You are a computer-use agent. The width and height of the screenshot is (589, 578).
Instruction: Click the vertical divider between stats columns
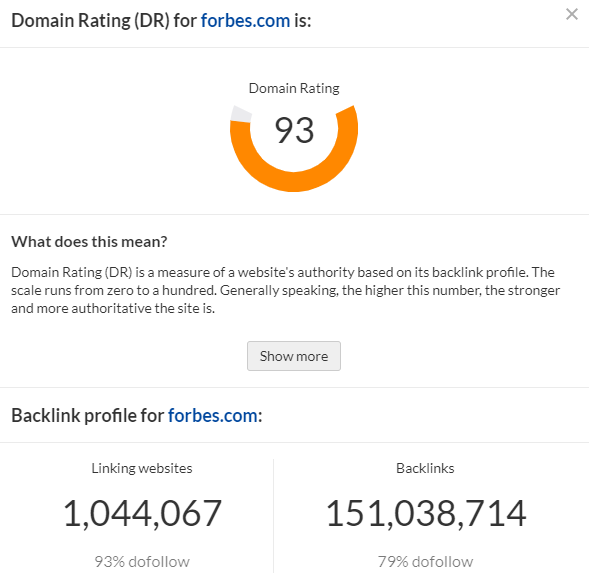pos(273,516)
